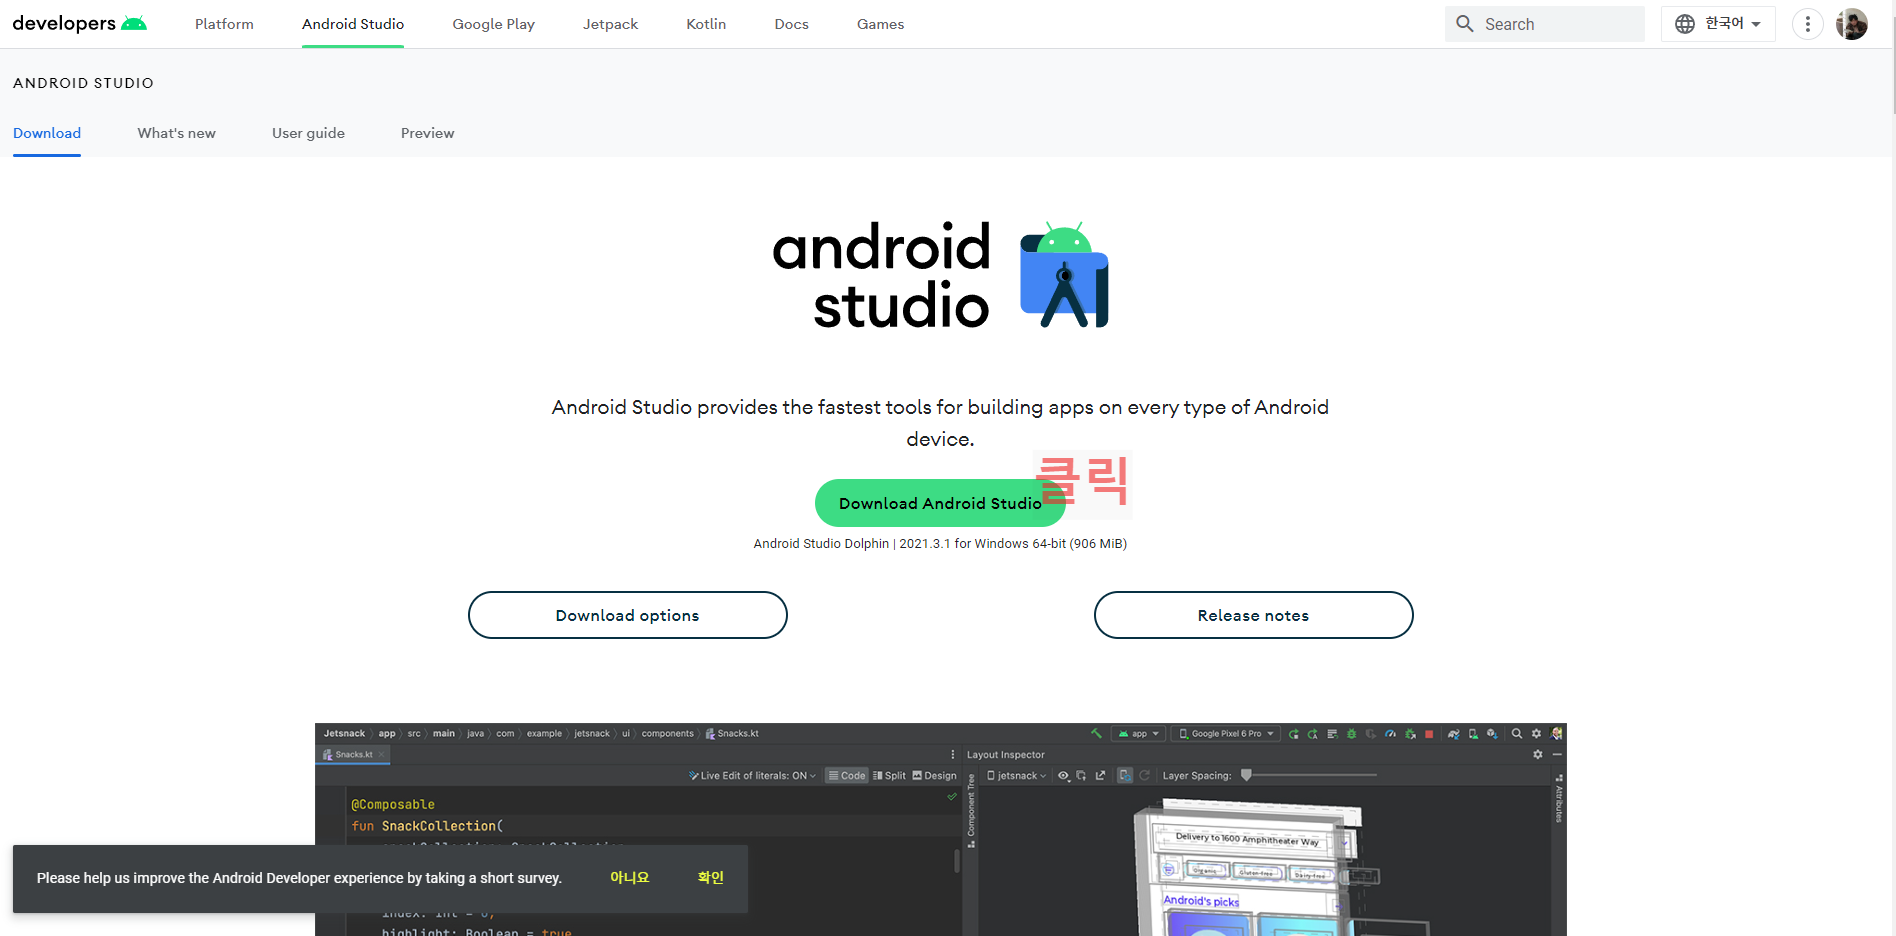Click the green Download Android Studio button
1896x936 pixels.
(x=940, y=503)
